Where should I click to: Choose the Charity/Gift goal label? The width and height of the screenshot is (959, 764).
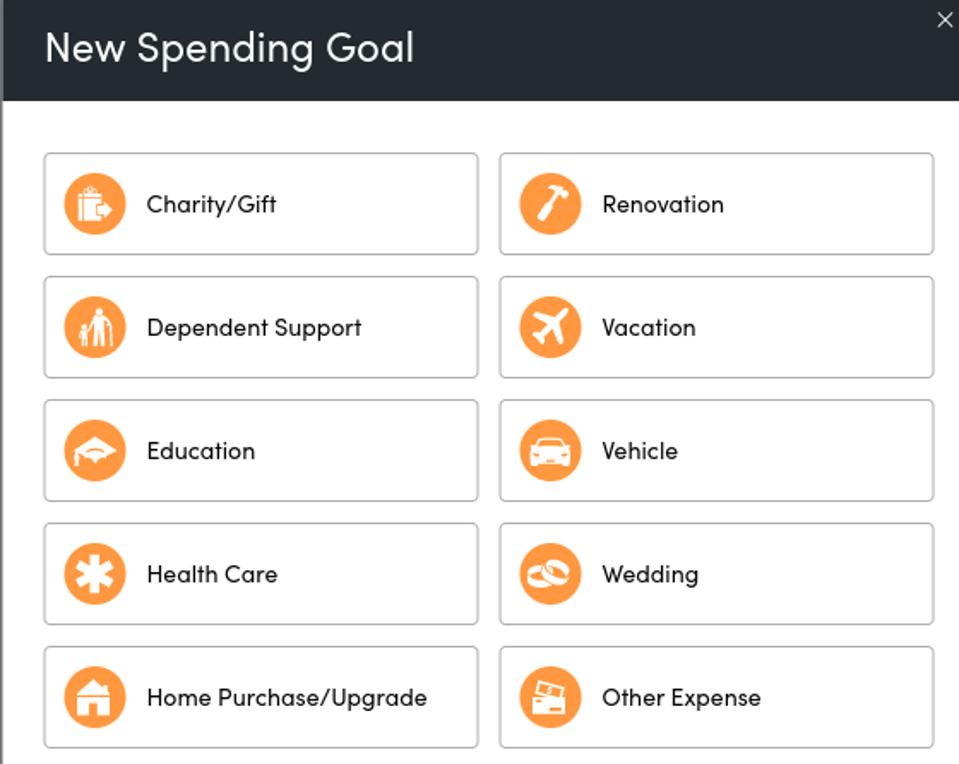211,204
